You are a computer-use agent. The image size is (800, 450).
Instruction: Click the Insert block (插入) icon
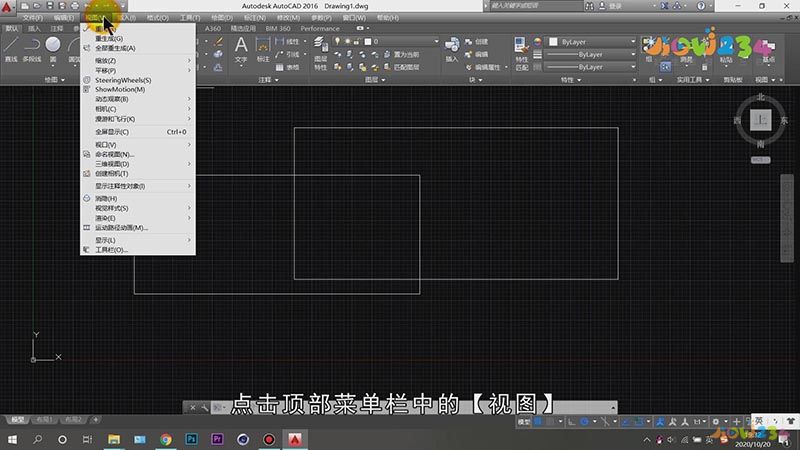point(452,45)
